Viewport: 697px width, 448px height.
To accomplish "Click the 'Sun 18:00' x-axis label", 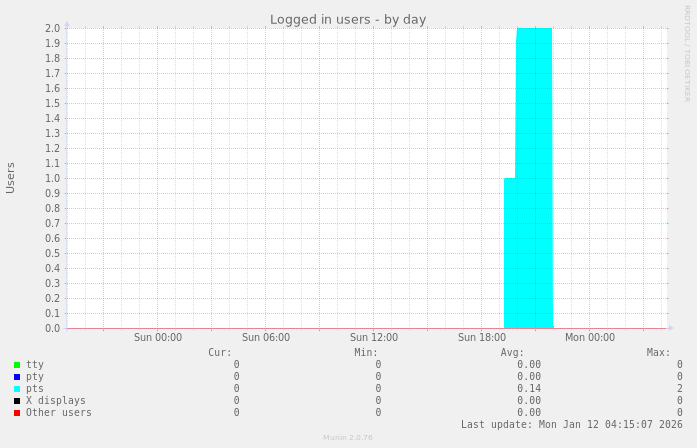I will point(482,338).
